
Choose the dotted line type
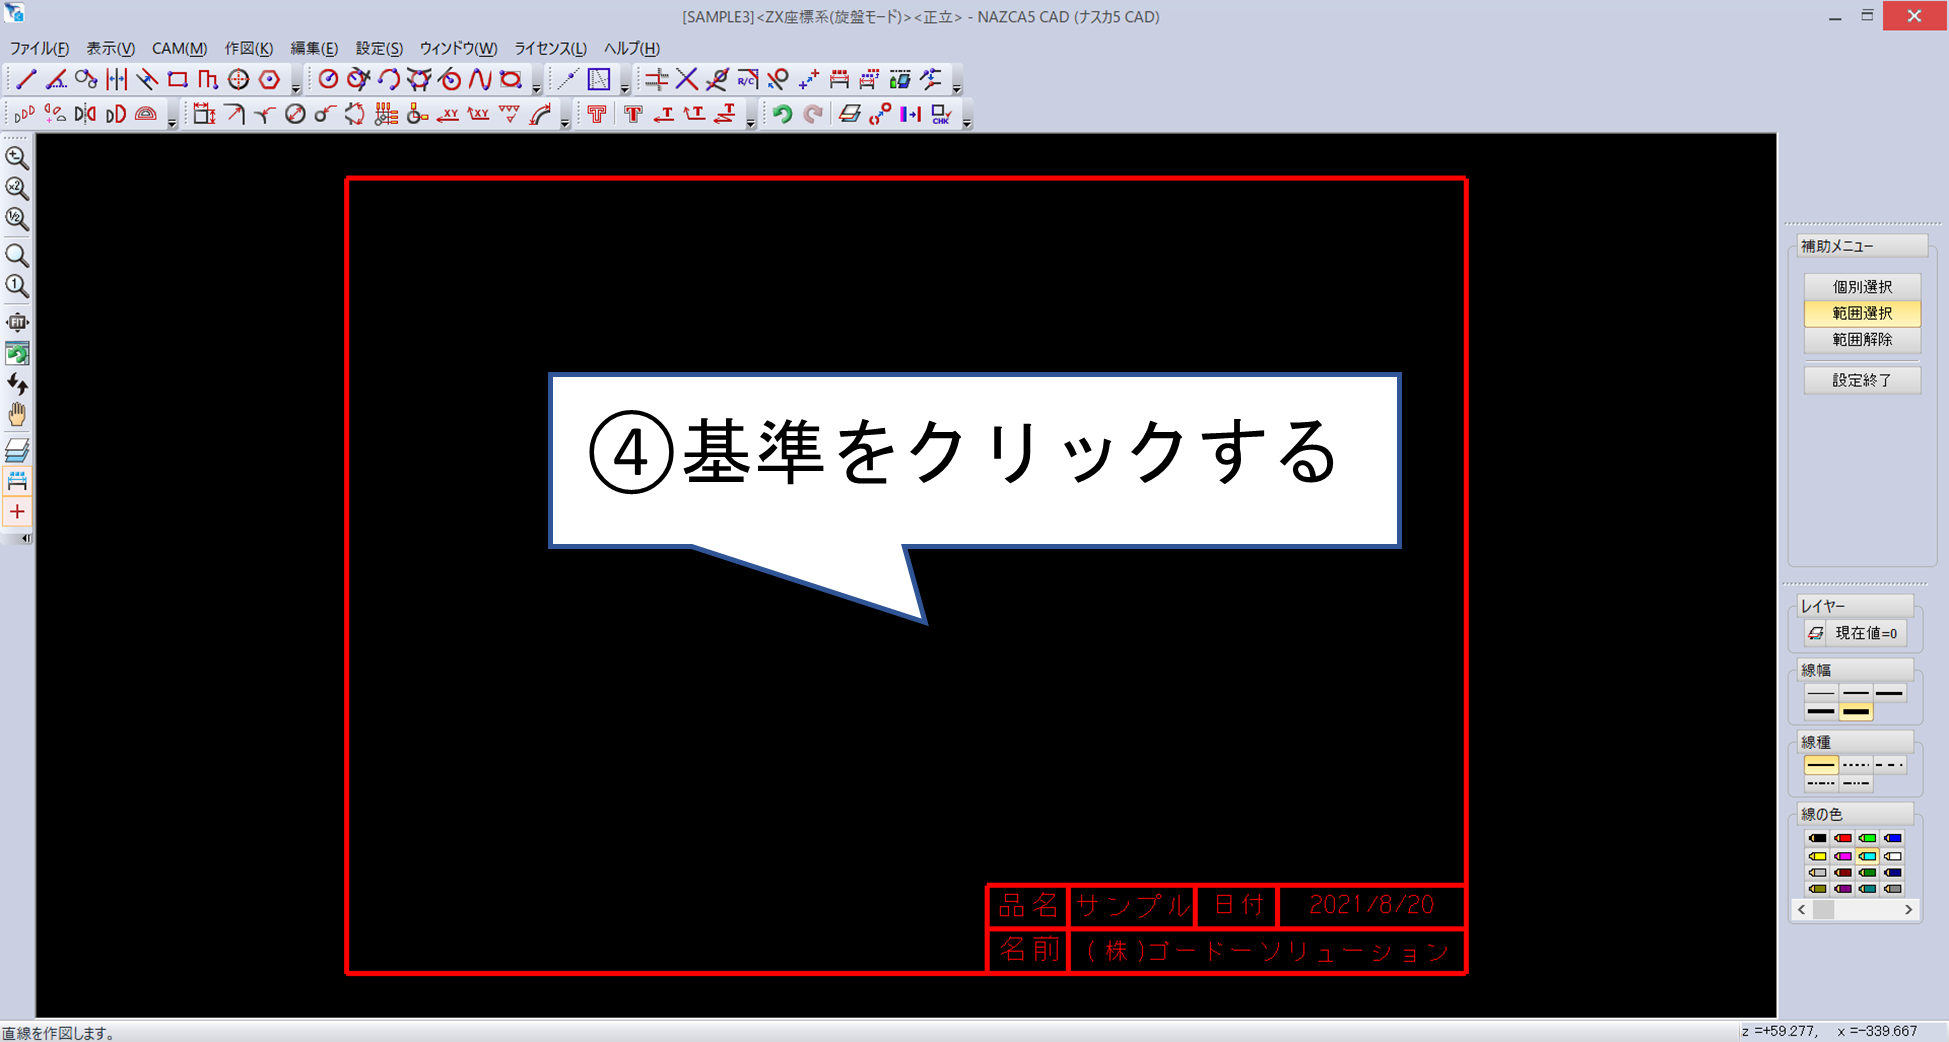click(x=1856, y=765)
